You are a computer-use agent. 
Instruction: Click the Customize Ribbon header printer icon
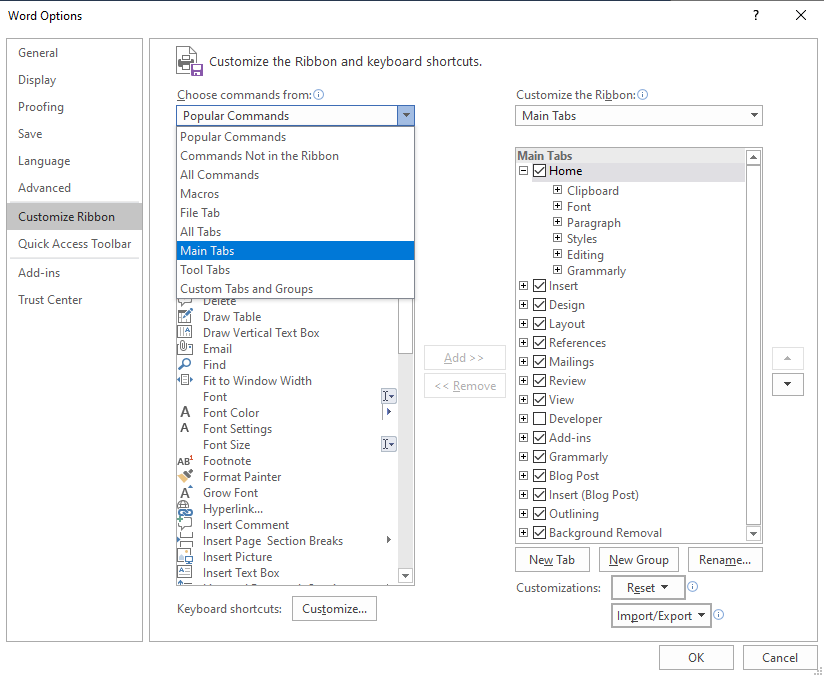point(189,61)
